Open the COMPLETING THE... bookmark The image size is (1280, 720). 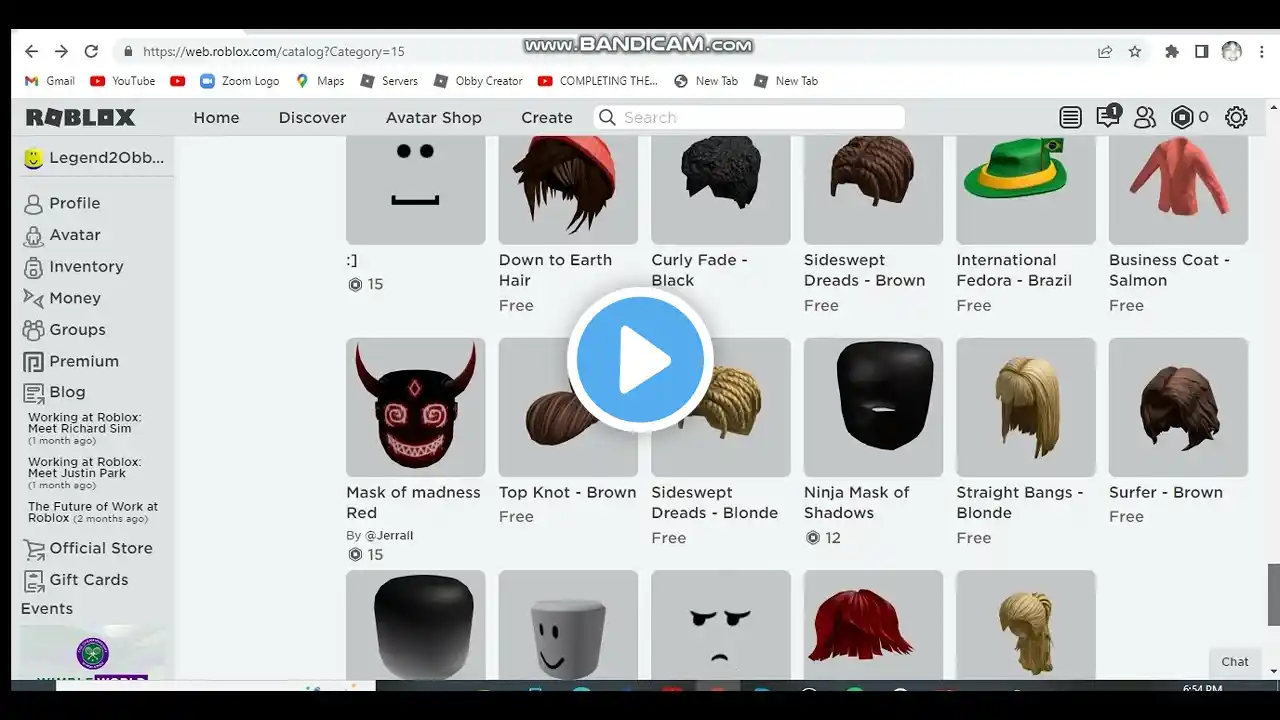coord(597,81)
